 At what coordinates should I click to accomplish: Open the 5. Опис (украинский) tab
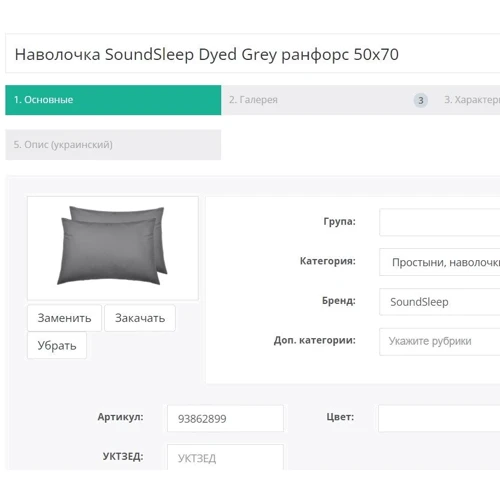coord(113,145)
